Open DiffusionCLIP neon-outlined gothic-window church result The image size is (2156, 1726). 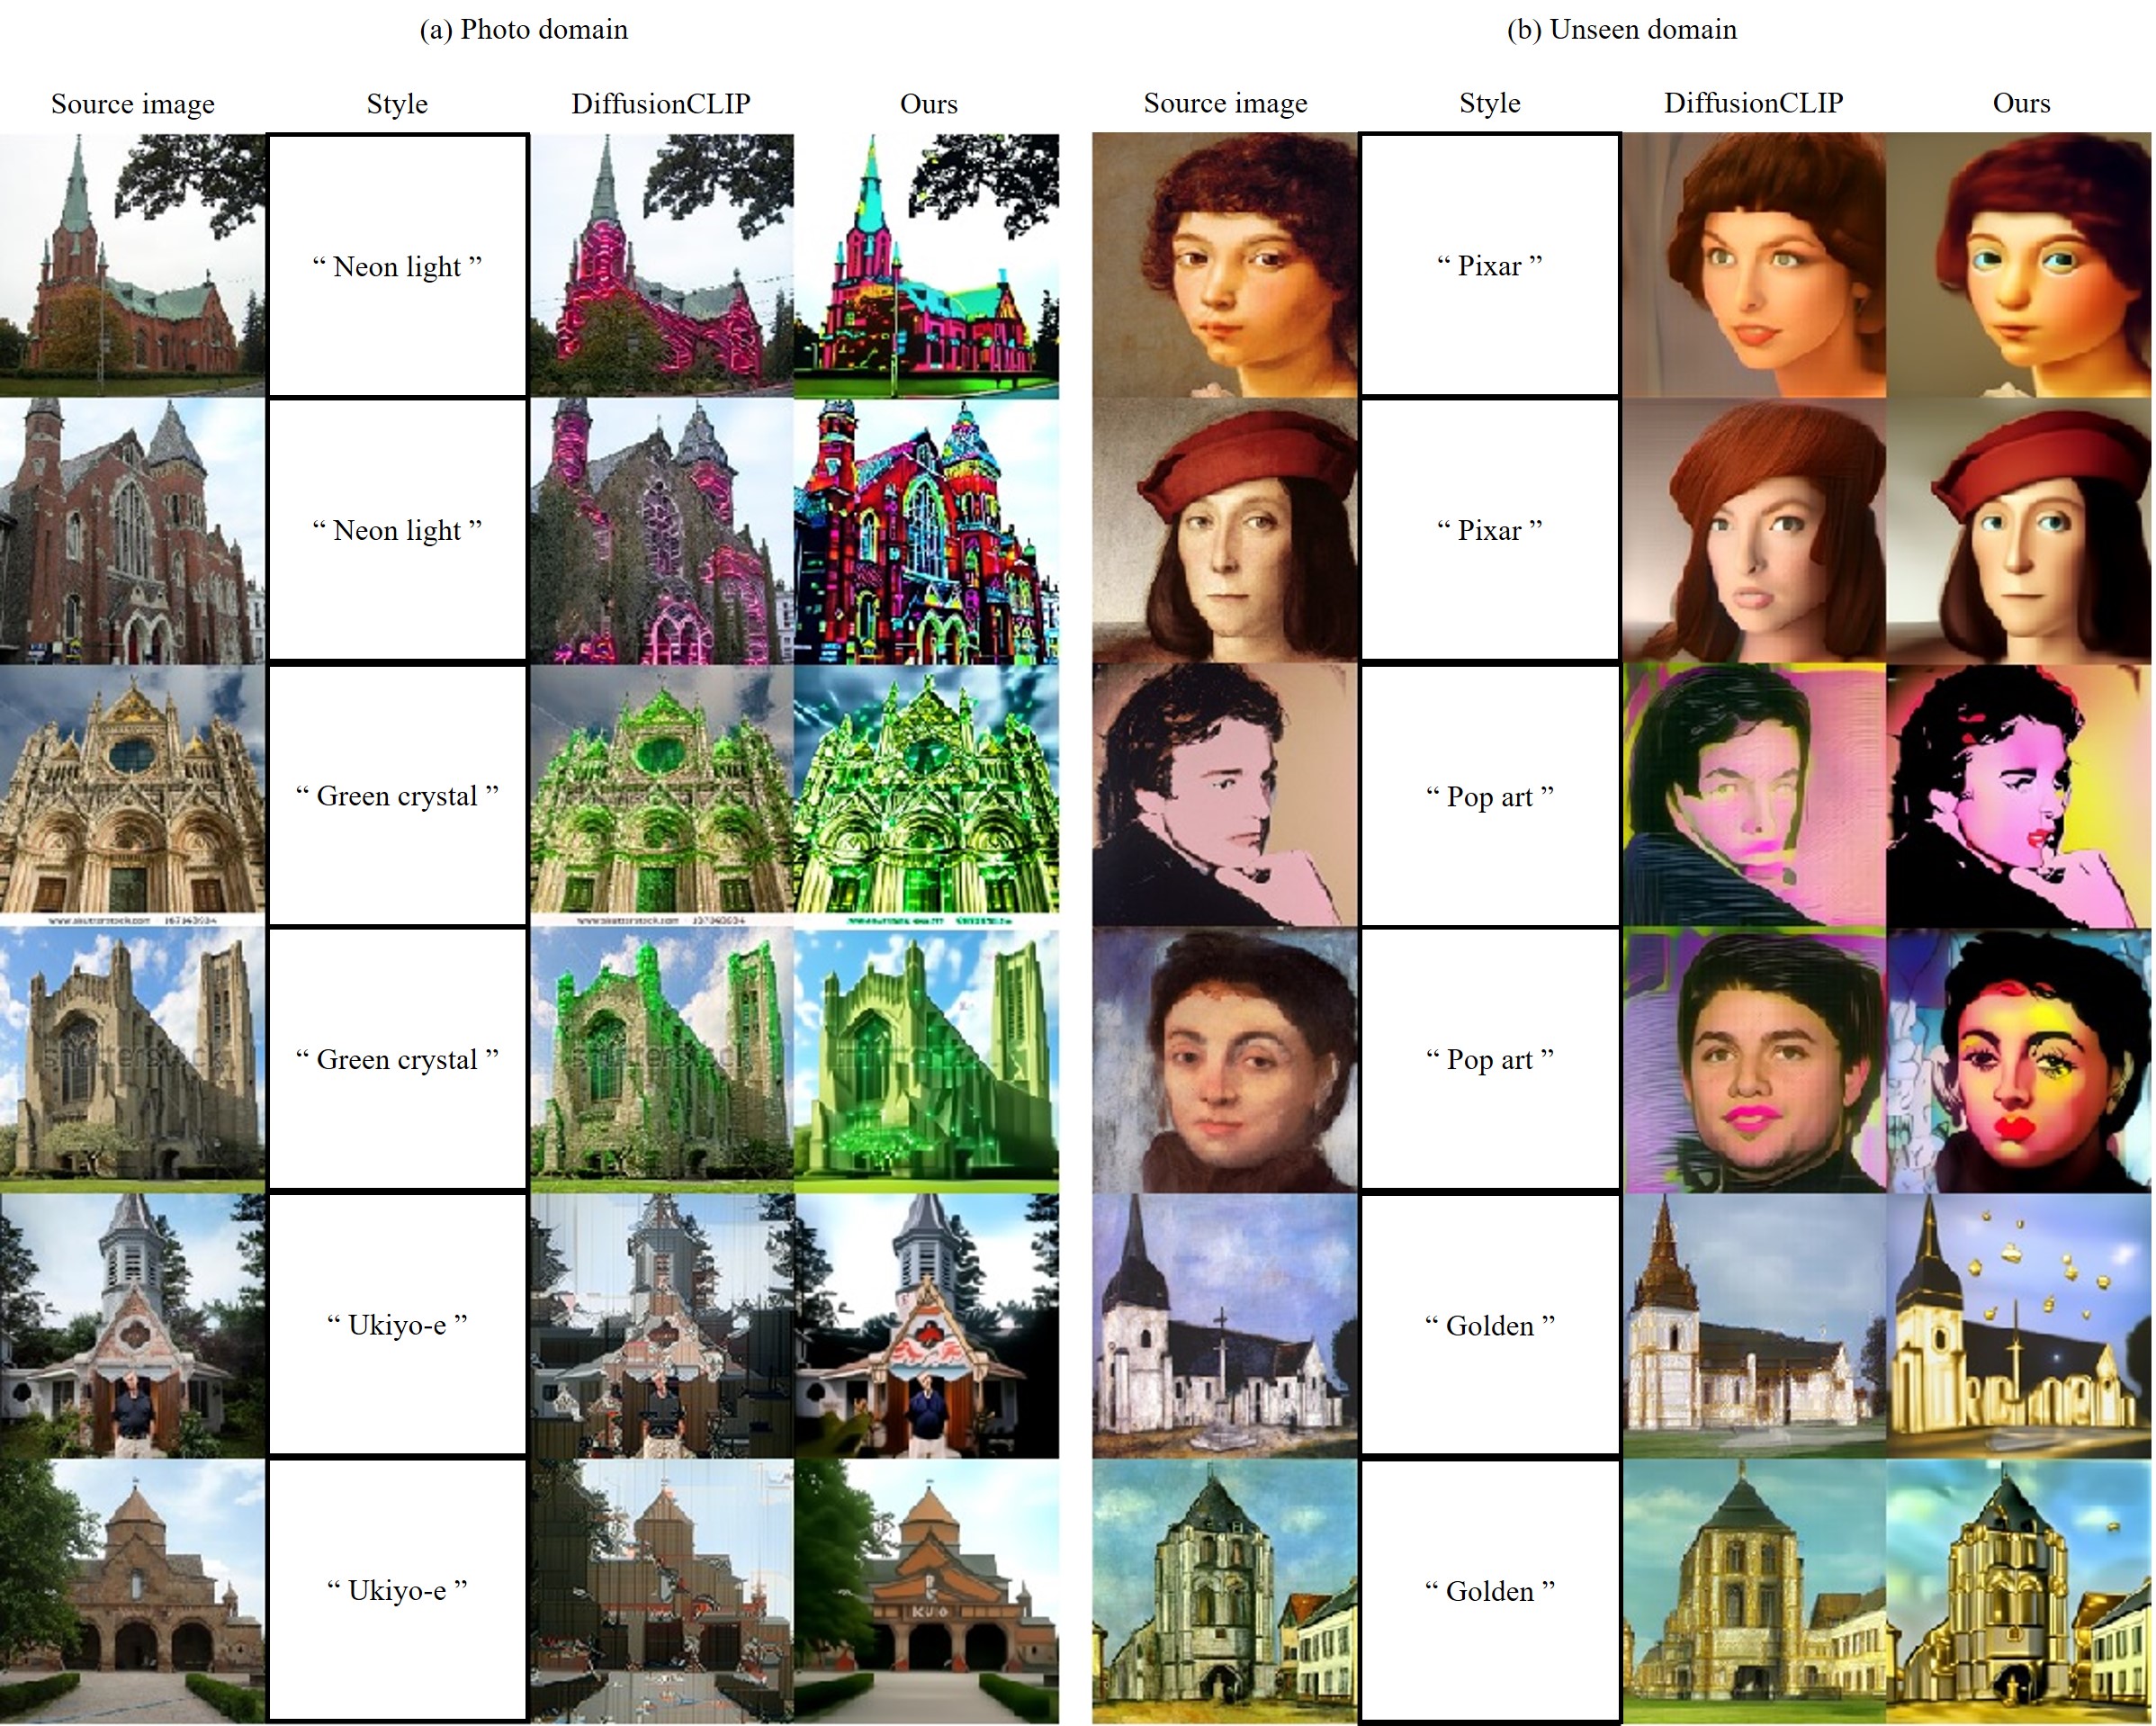tap(662, 531)
